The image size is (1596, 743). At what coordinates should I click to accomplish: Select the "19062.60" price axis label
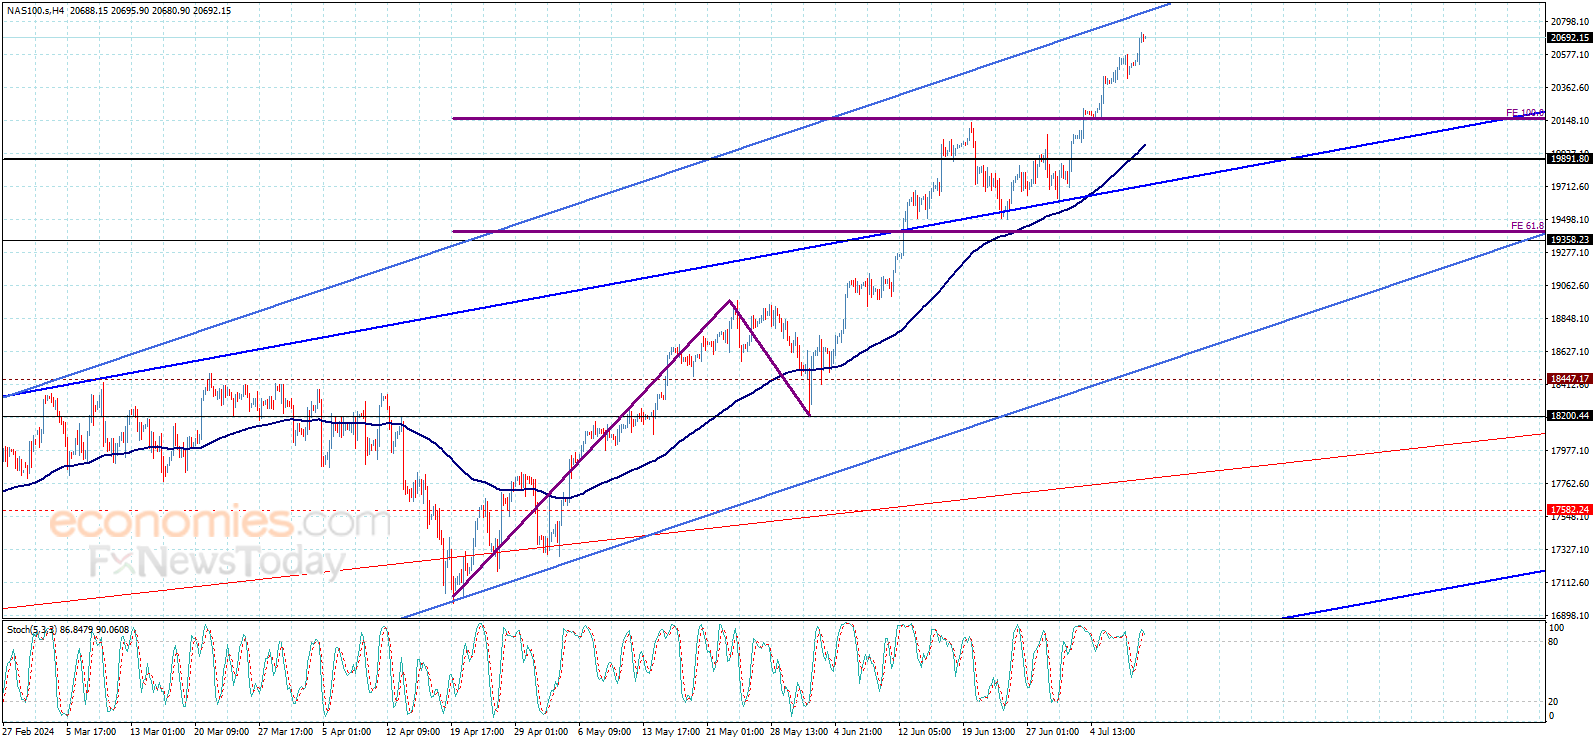[x=1569, y=286]
